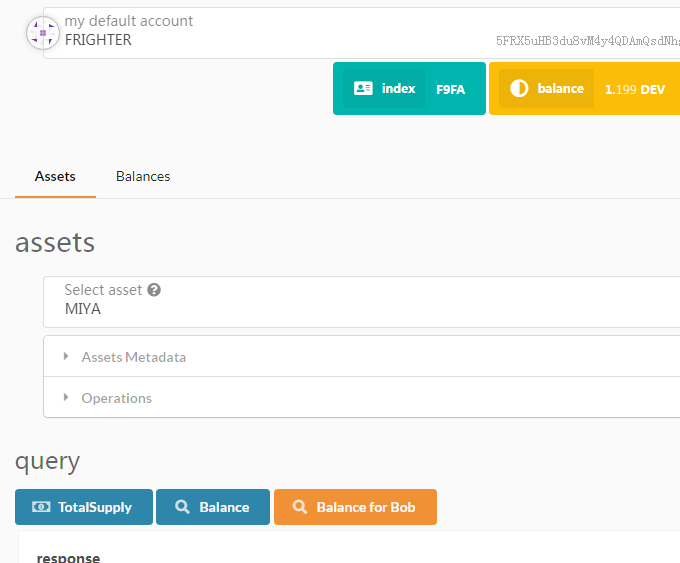Screen dimensions: 680x563
Task: Click the FRIGHTER account identicon
Action: point(42,33)
